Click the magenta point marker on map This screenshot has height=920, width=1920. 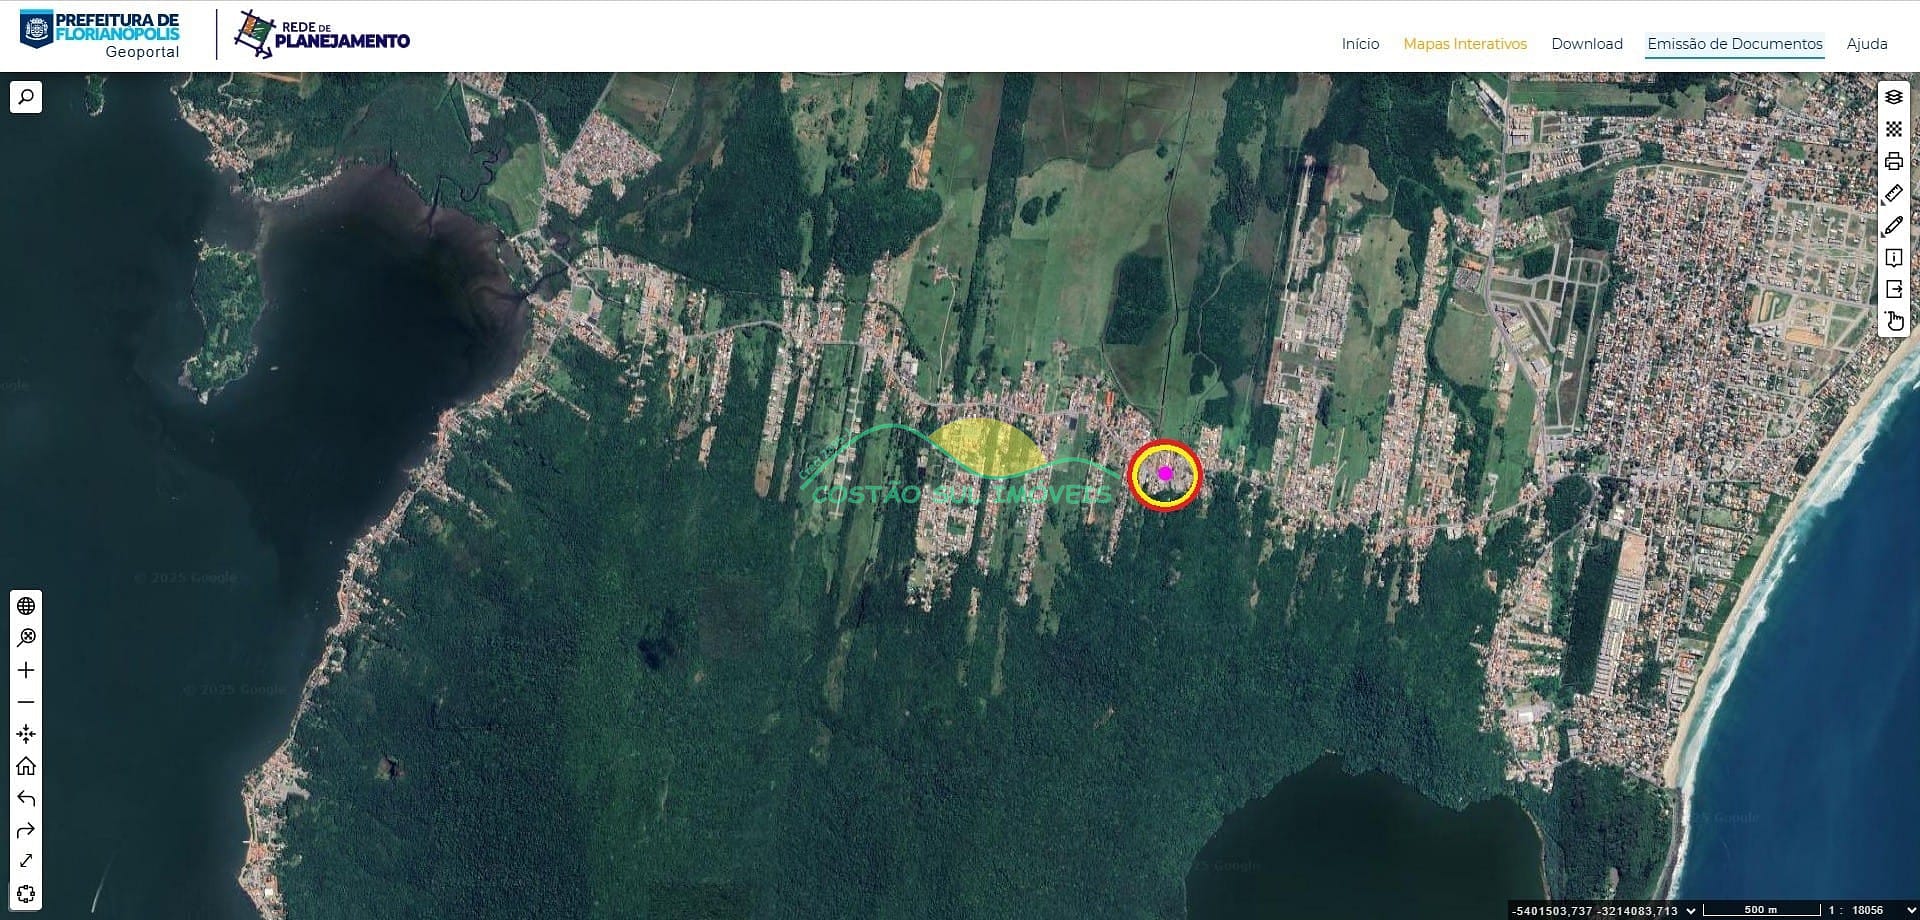[1164, 473]
